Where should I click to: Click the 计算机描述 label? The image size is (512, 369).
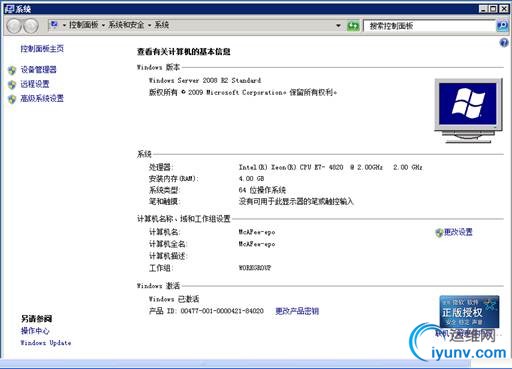(168, 256)
